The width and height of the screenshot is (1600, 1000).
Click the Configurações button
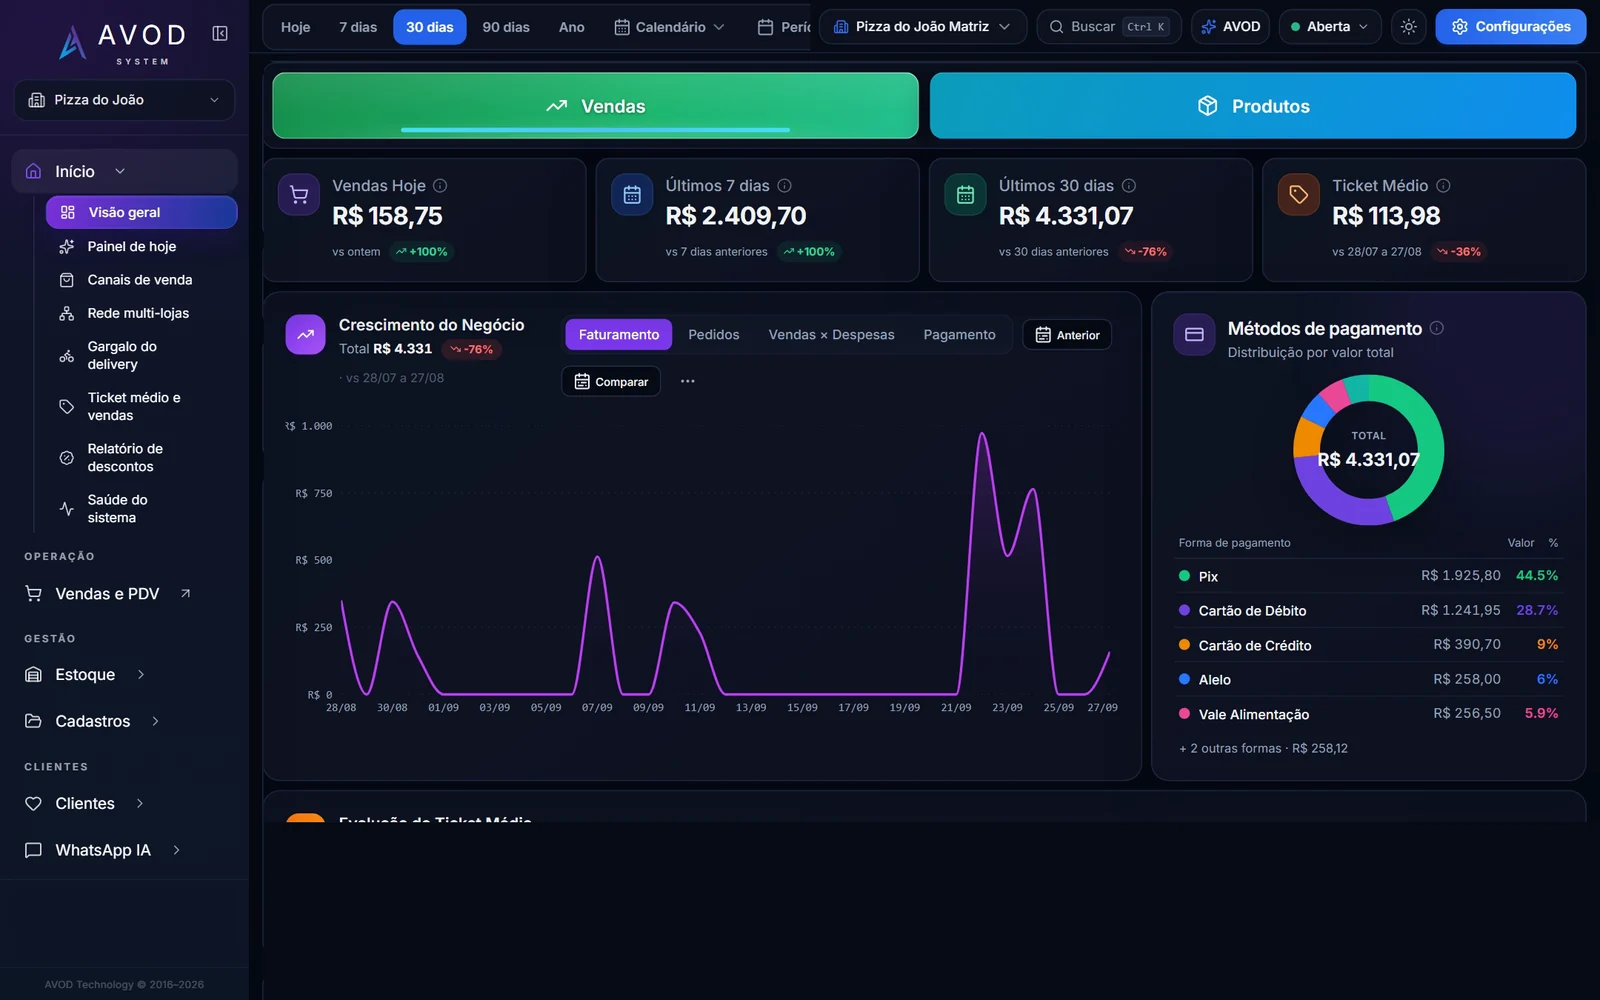tap(1510, 27)
